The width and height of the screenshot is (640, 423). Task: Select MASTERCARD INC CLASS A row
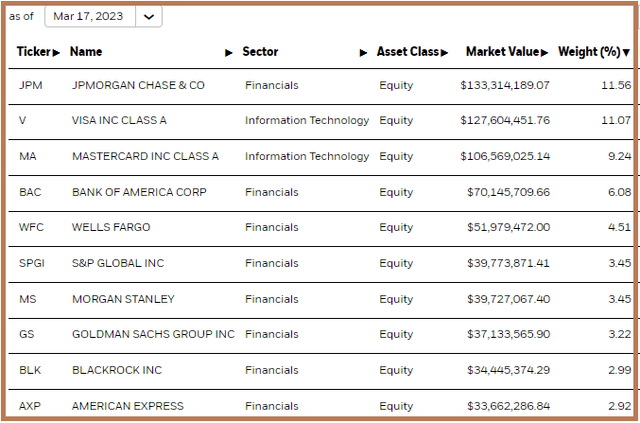point(320,157)
